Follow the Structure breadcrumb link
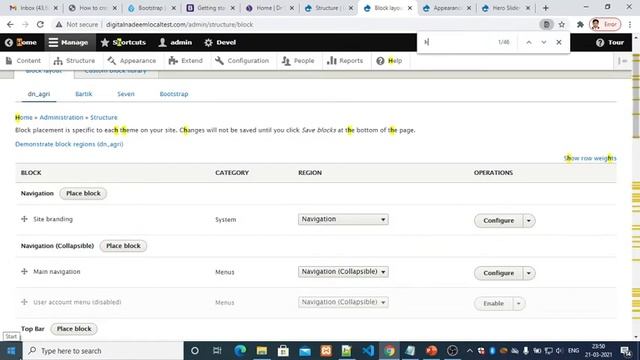 104,117
